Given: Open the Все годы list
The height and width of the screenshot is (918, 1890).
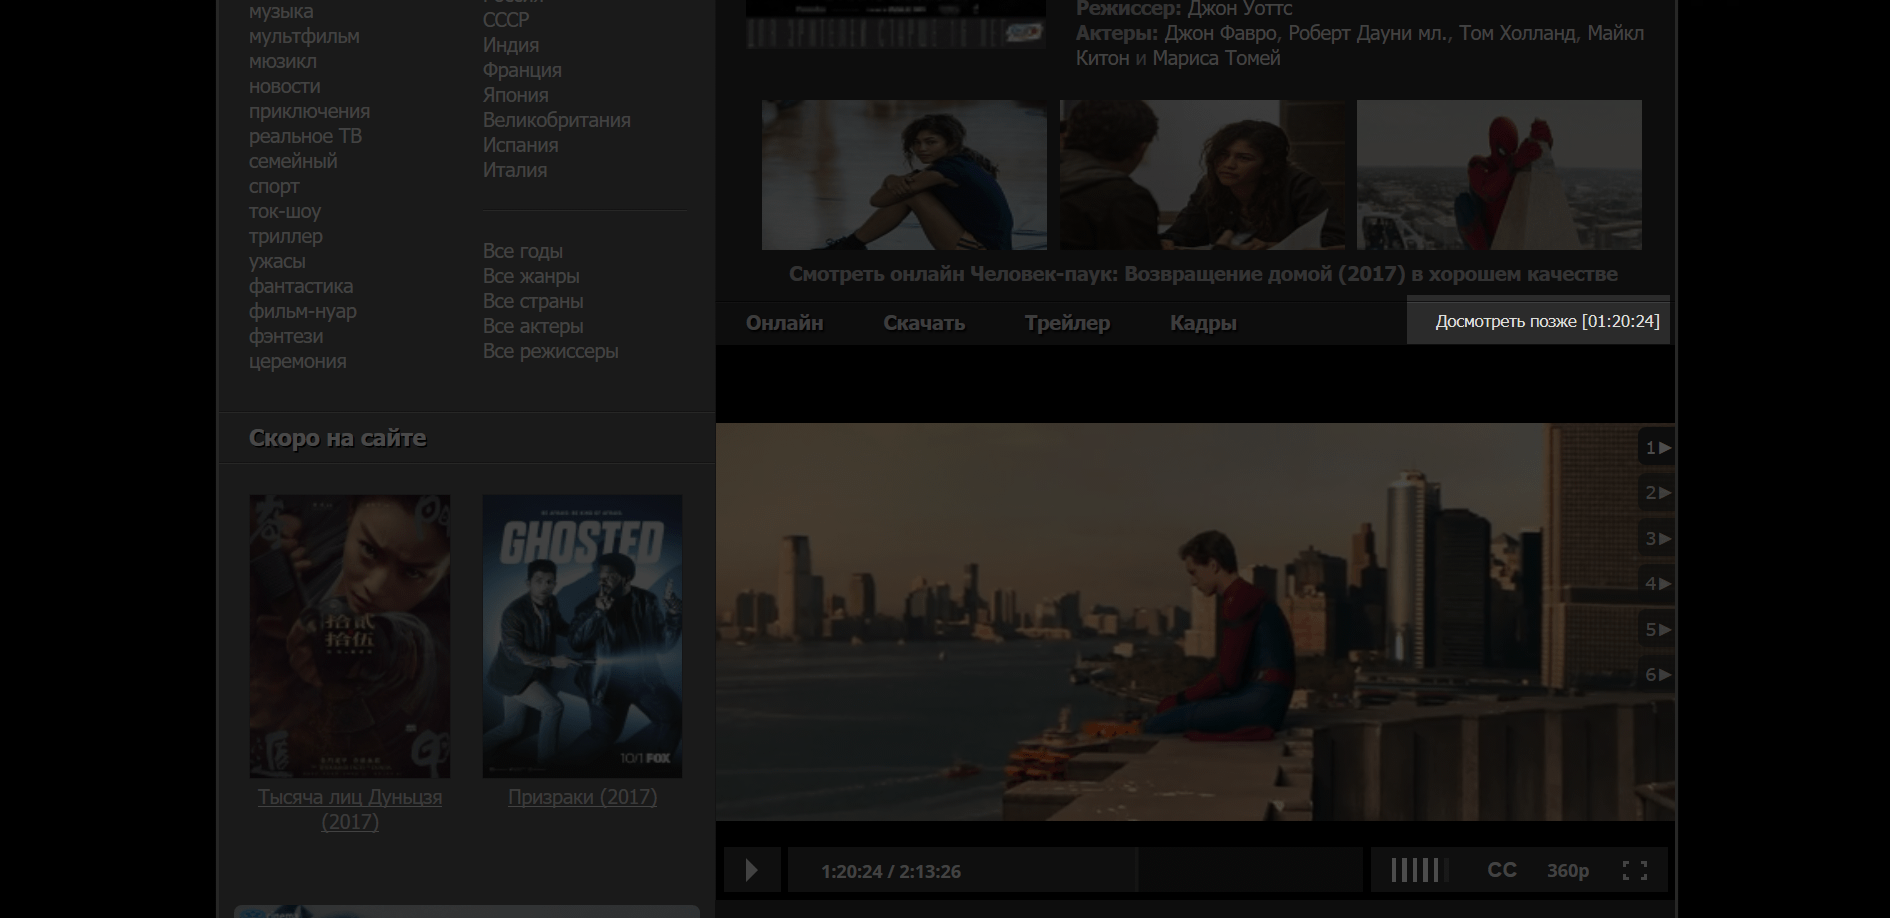Looking at the screenshot, I should (523, 251).
